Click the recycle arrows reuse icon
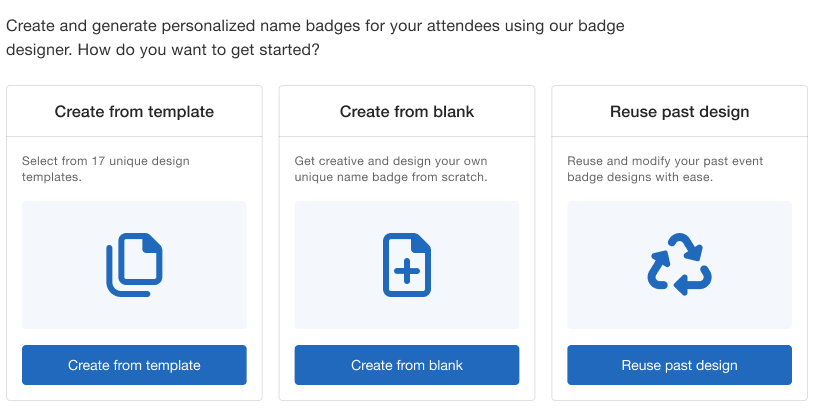Screen dimensions: 815x419 point(679,265)
